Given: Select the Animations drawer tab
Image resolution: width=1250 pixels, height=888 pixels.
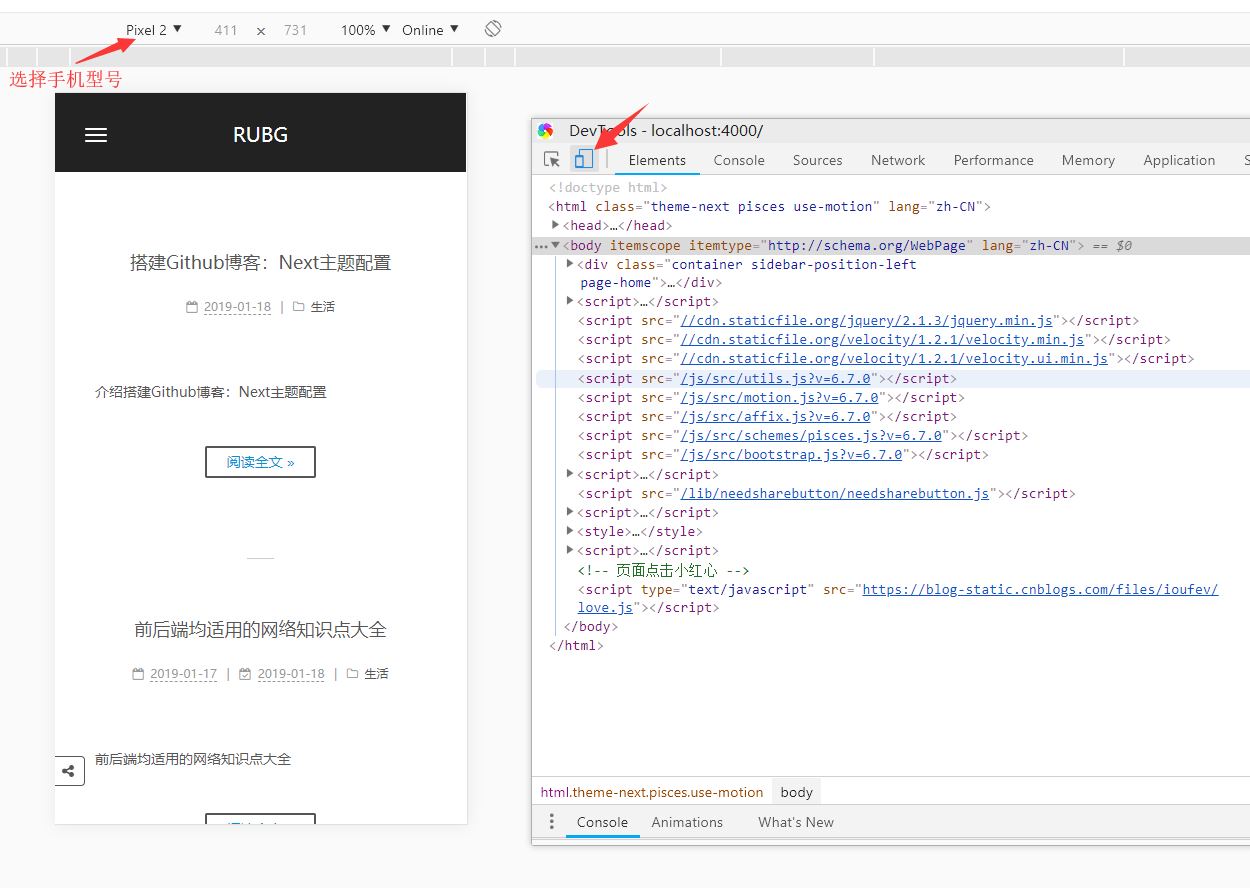Looking at the screenshot, I should 687,822.
